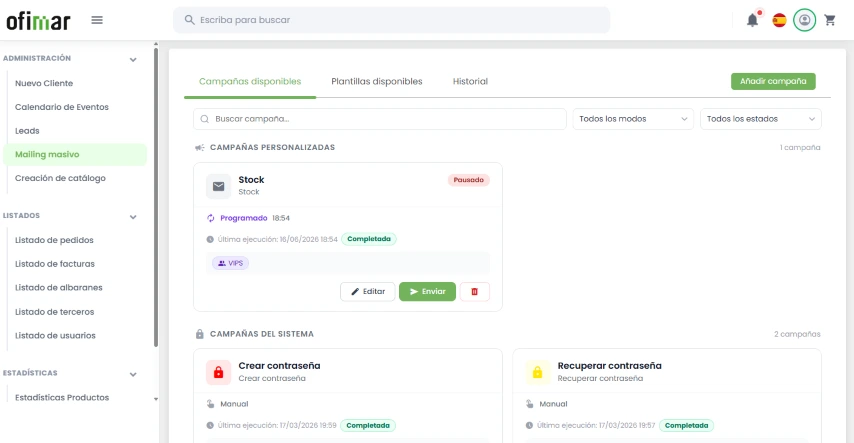The width and height of the screenshot is (854, 443).
Task: Change language via Spanish flag icon
Action: point(779,20)
